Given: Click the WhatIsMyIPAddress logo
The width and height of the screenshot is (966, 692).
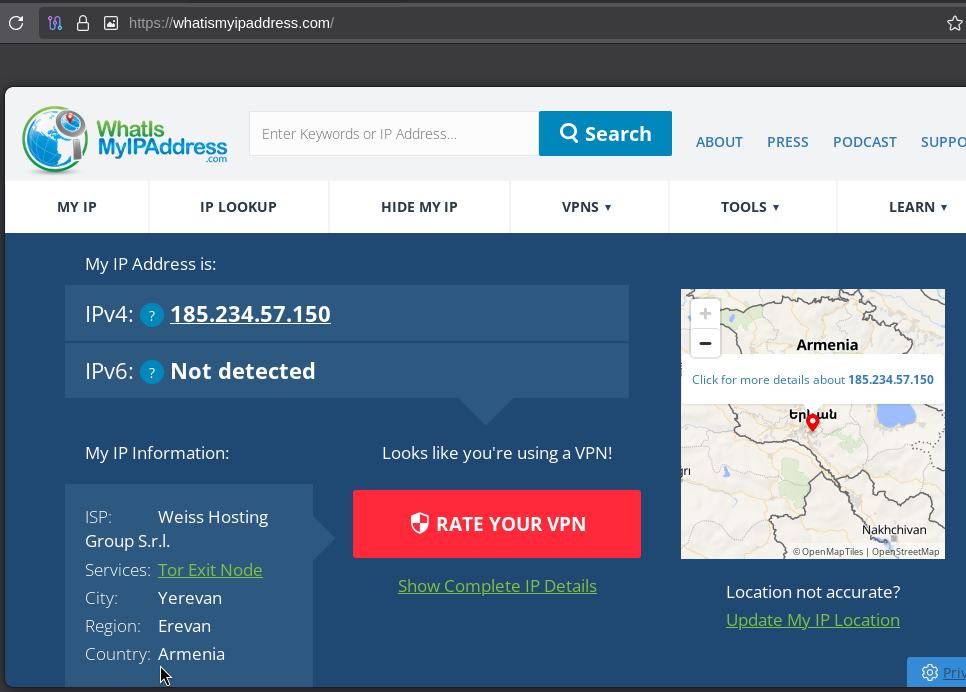Looking at the screenshot, I should (x=125, y=139).
